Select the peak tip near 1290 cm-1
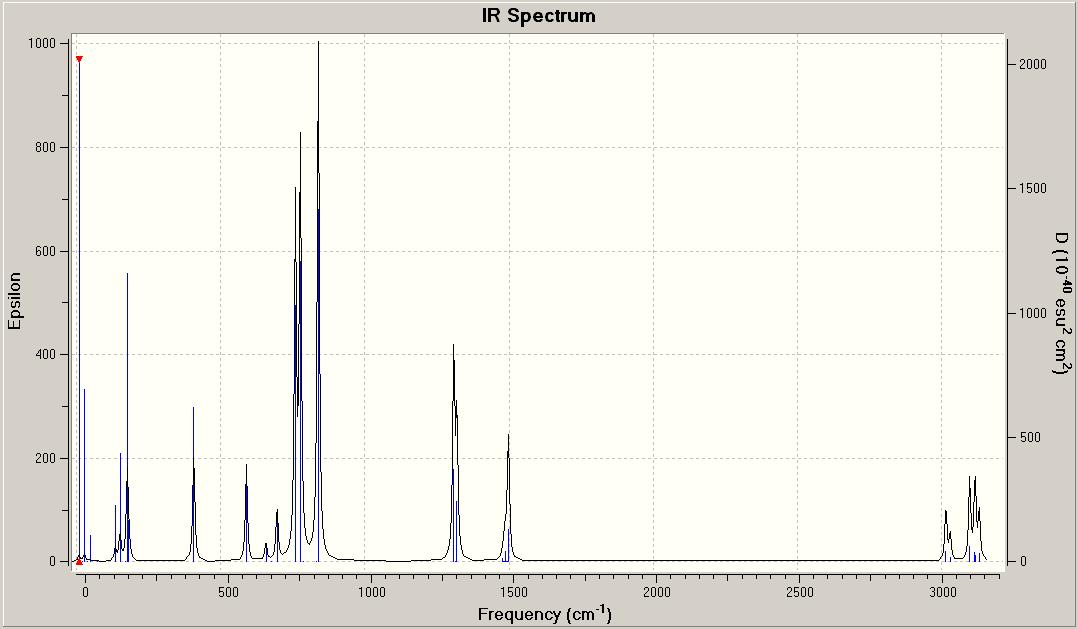Viewport: 1078px width, 629px height. (453, 345)
